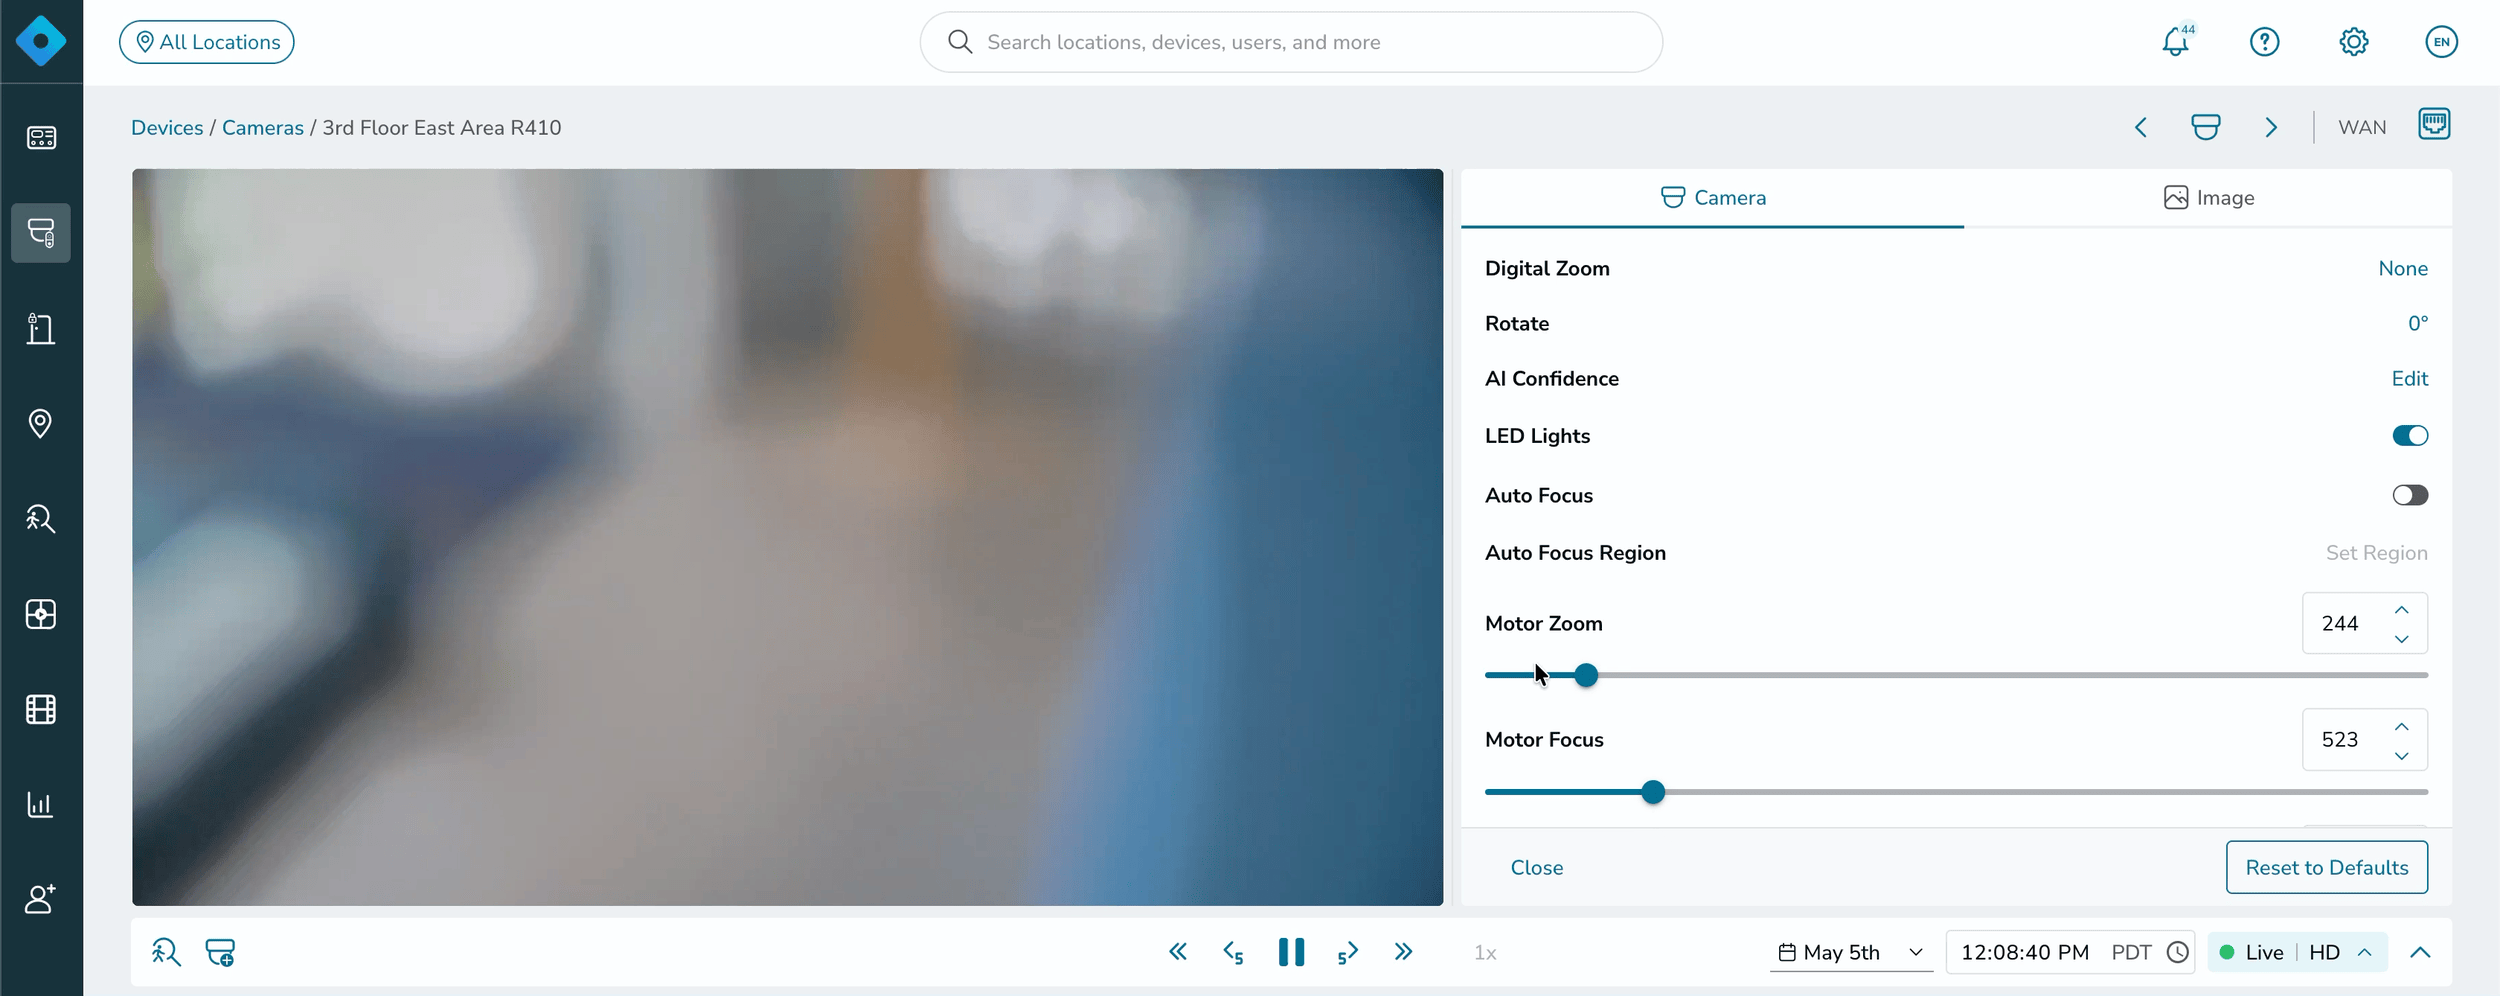Viewport: 2500px width, 996px height.
Task: Open the add user sidebar icon
Action: click(x=41, y=899)
